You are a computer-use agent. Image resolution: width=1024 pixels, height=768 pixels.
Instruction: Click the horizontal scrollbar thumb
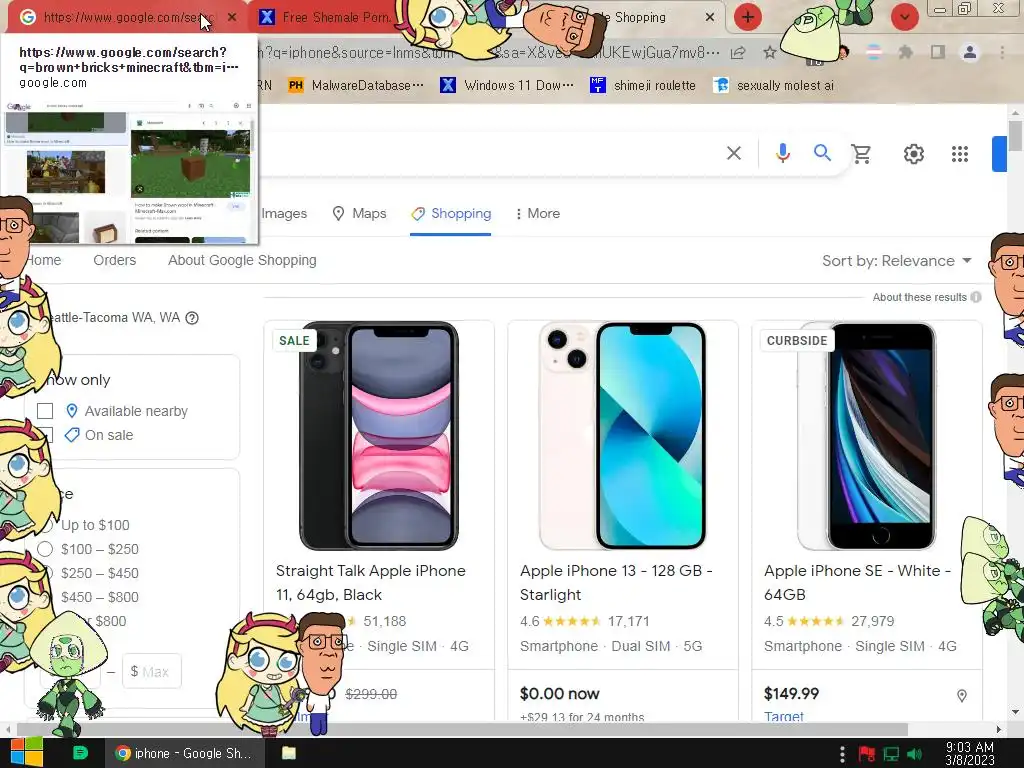tap(462, 729)
